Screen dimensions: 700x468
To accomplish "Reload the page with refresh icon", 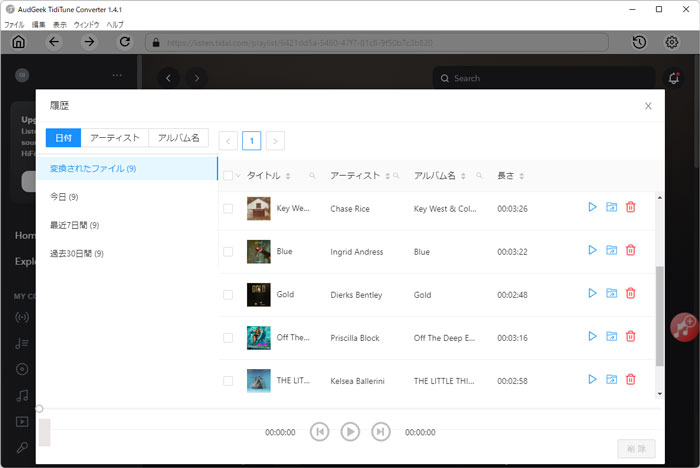I will click(125, 42).
